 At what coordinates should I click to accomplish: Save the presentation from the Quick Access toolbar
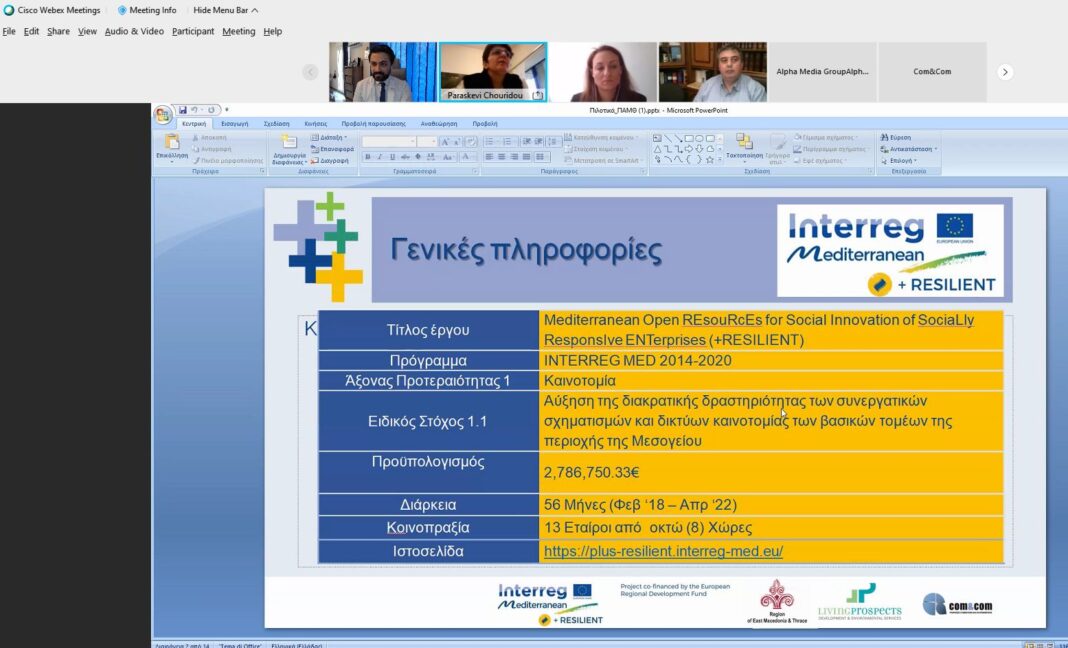click(183, 110)
